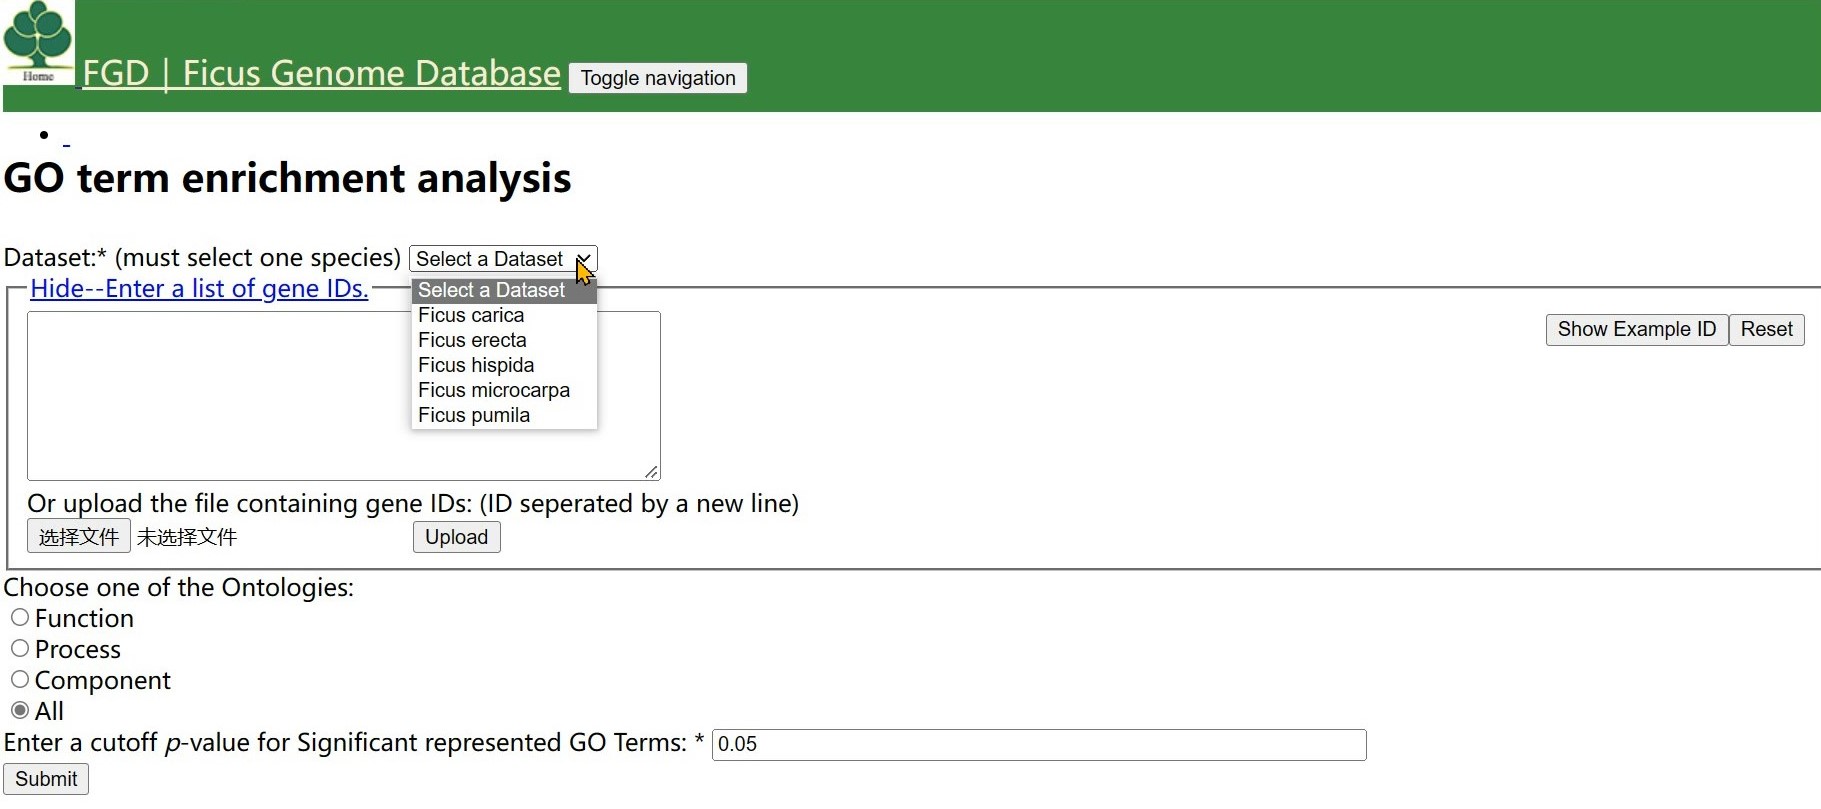Screen dimensions: 1821x809
Task: Select the Function ontology radio button
Action: (x=20, y=618)
